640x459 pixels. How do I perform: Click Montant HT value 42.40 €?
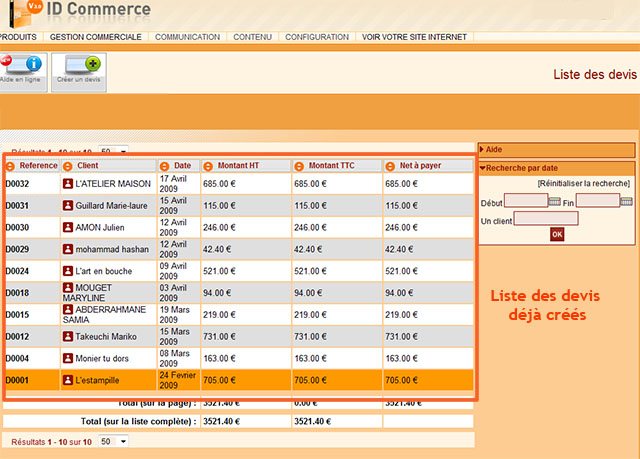pos(217,249)
